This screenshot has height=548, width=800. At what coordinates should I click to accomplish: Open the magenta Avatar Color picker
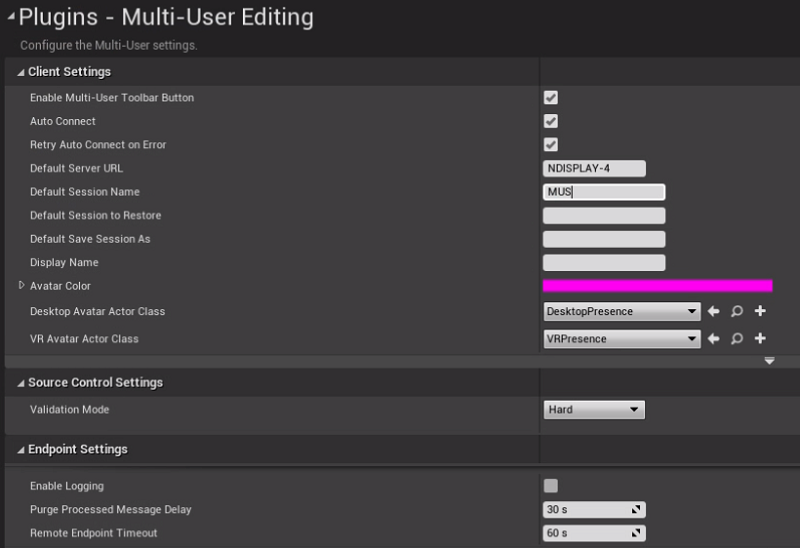coord(658,286)
